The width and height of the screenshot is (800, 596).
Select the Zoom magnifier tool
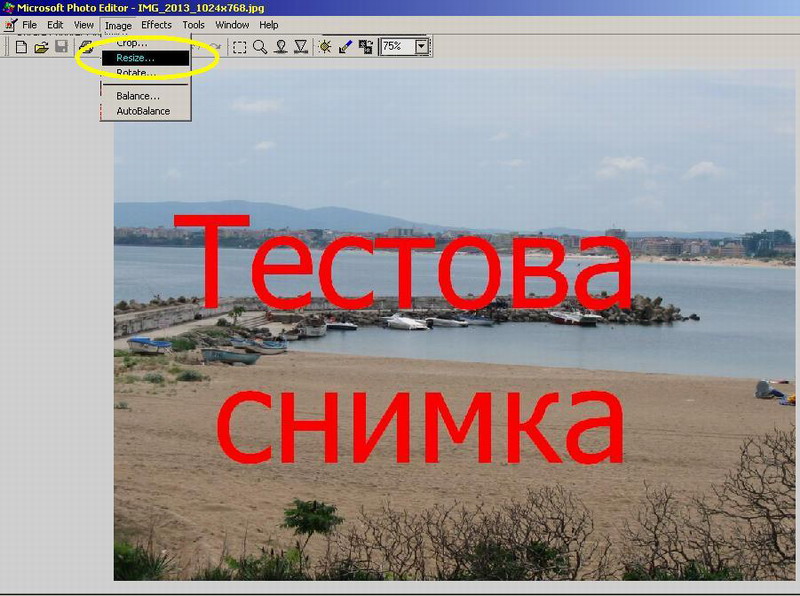(260, 47)
